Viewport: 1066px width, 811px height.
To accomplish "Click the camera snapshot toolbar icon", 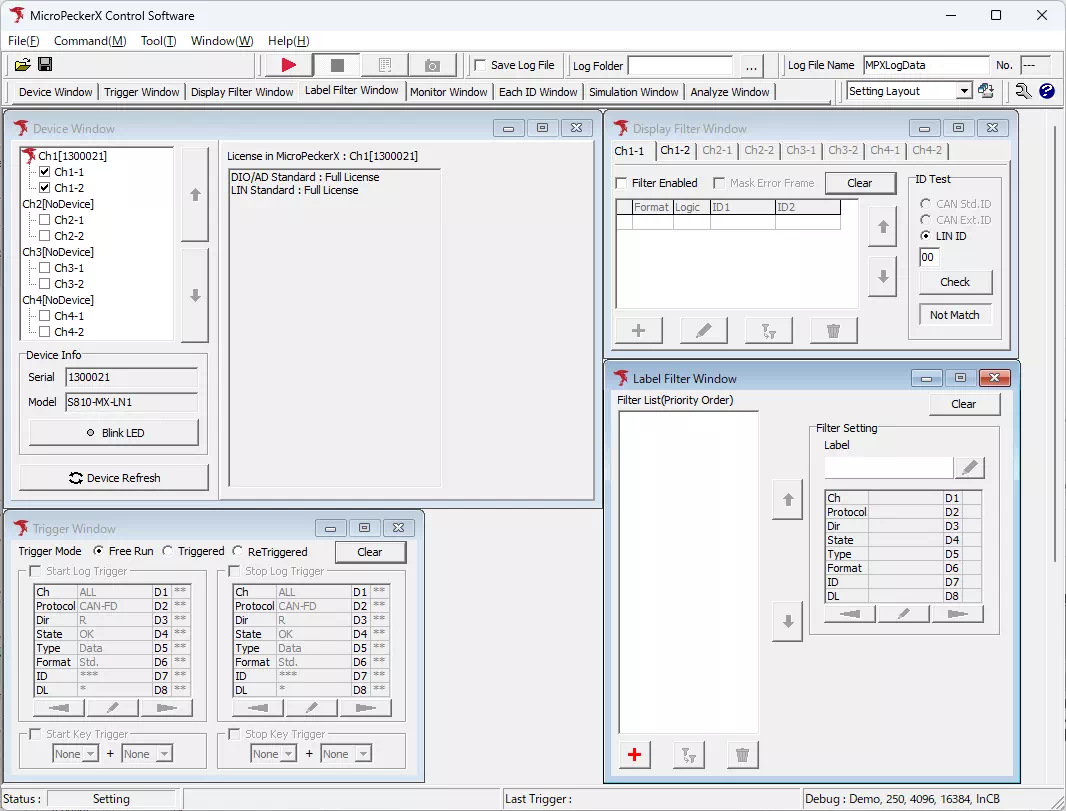I will [432, 65].
